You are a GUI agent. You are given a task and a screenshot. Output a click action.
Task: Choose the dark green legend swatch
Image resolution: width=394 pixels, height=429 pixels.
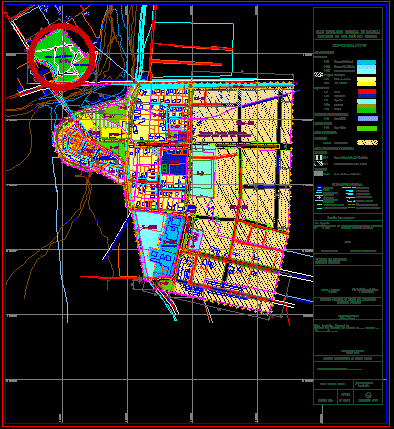tap(367, 110)
